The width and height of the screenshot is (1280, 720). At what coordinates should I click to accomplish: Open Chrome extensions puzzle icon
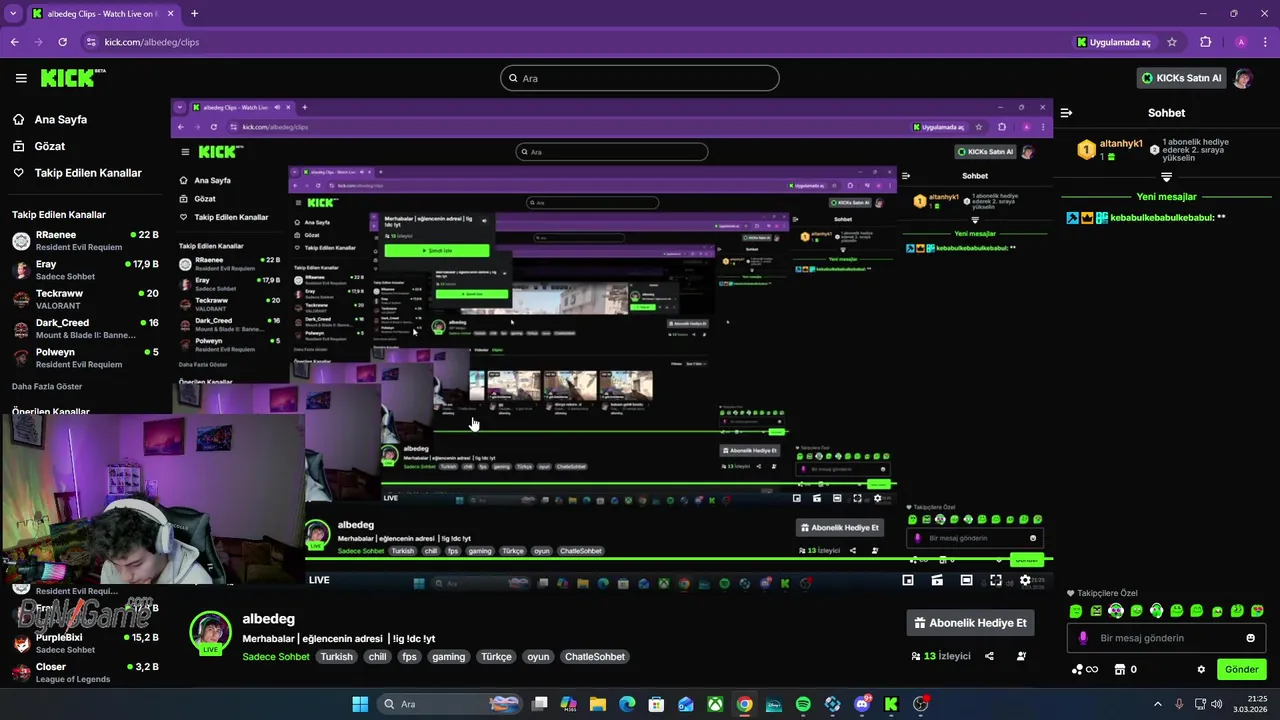point(1205,42)
